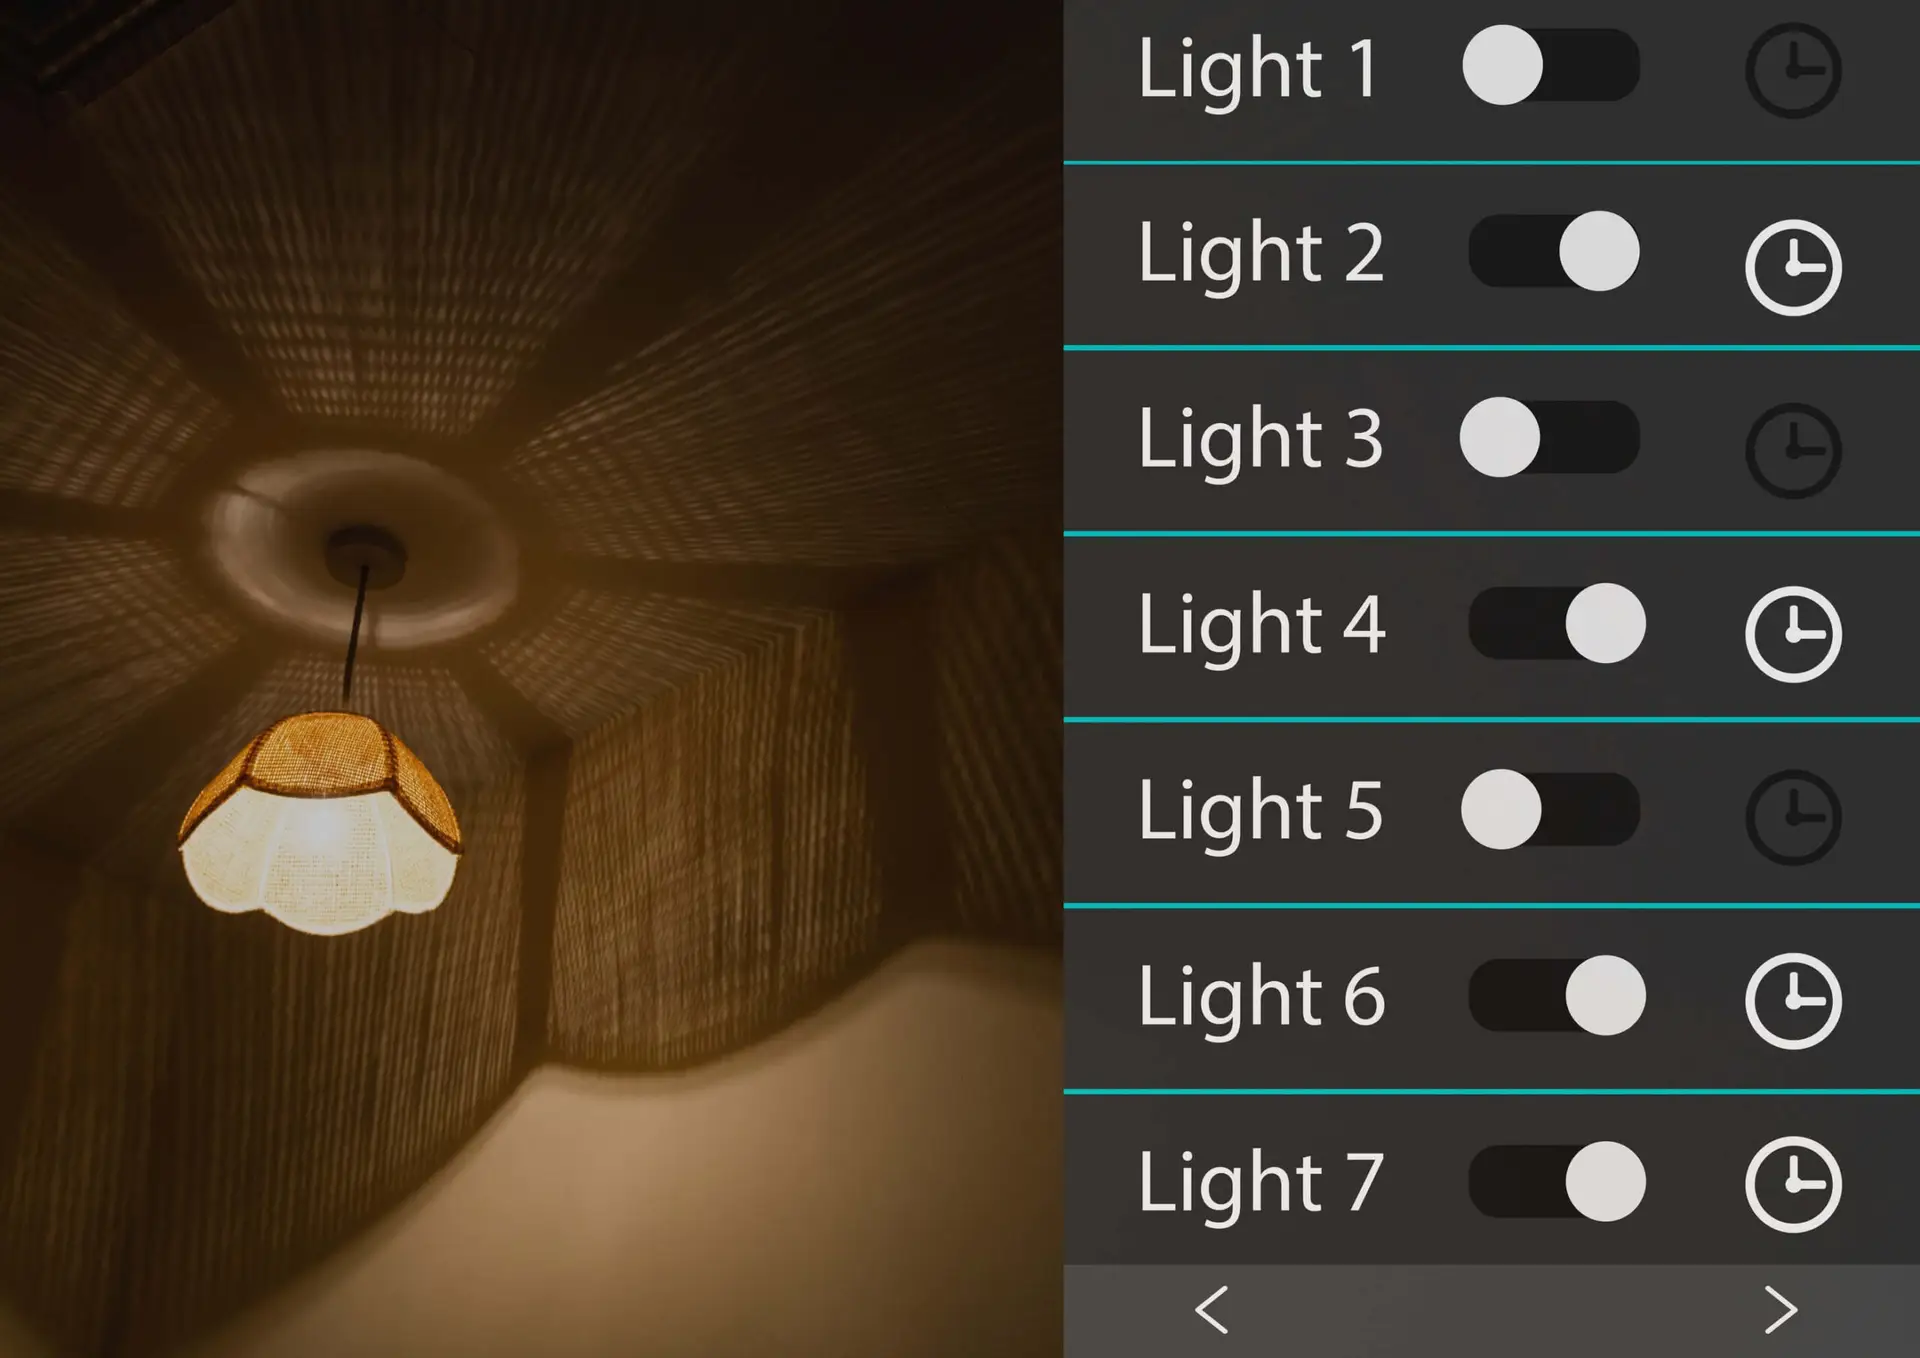Tap the clock icon for Light 7
Screen dimensions: 1920x1358
[1793, 1184]
